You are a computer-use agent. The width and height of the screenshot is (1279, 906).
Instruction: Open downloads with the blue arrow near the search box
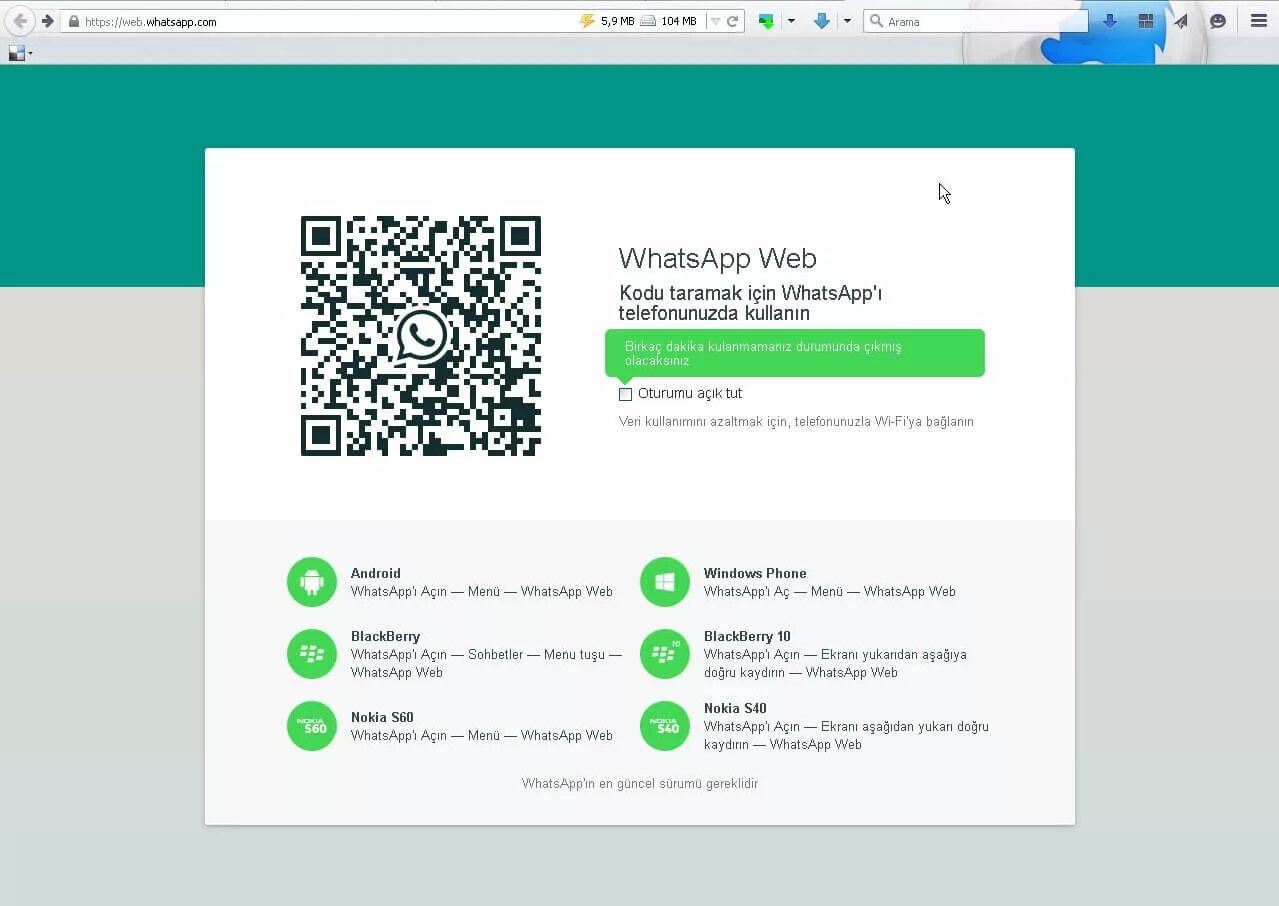(x=1110, y=21)
